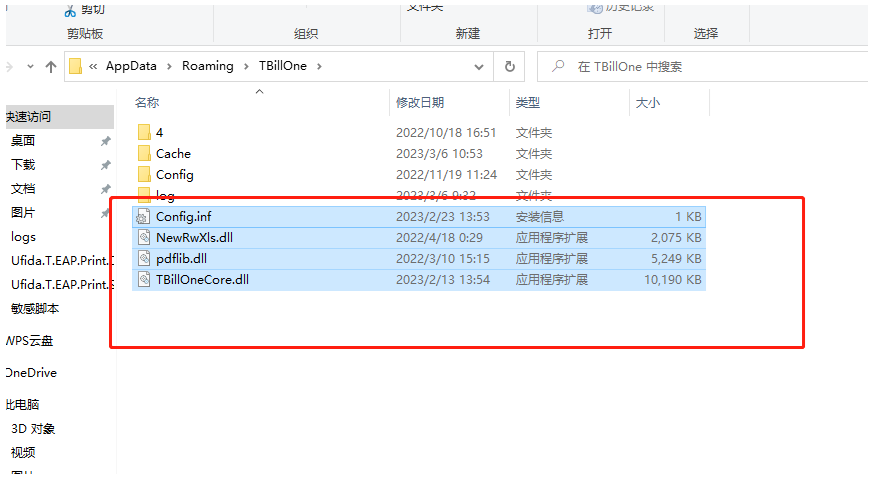
Task: Select the Cache folder name
Action: tap(173, 154)
